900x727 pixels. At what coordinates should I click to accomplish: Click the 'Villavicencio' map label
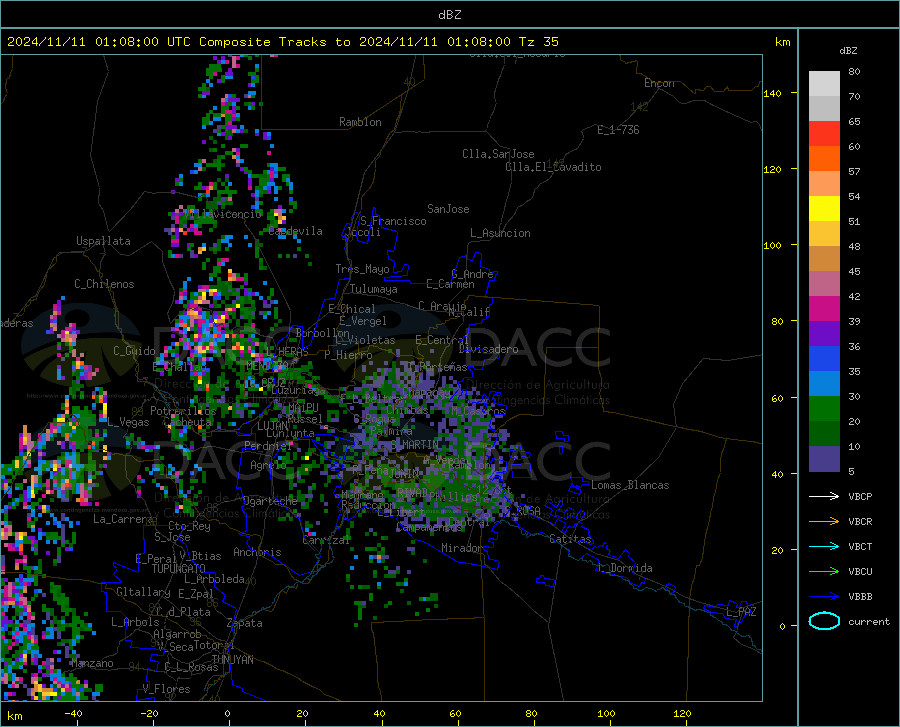pos(223,214)
